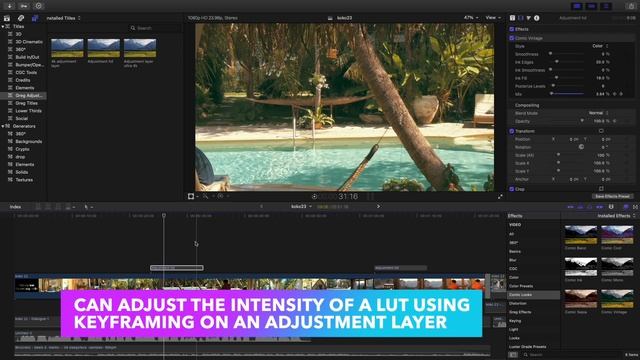Adjust the Mix slider handle
Image resolution: width=640 pixels, height=360 pixels.
tap(551, 94)
